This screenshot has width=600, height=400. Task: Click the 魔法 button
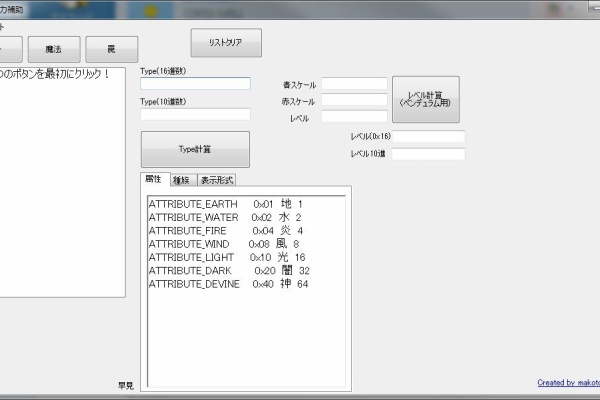click(56, 49)
